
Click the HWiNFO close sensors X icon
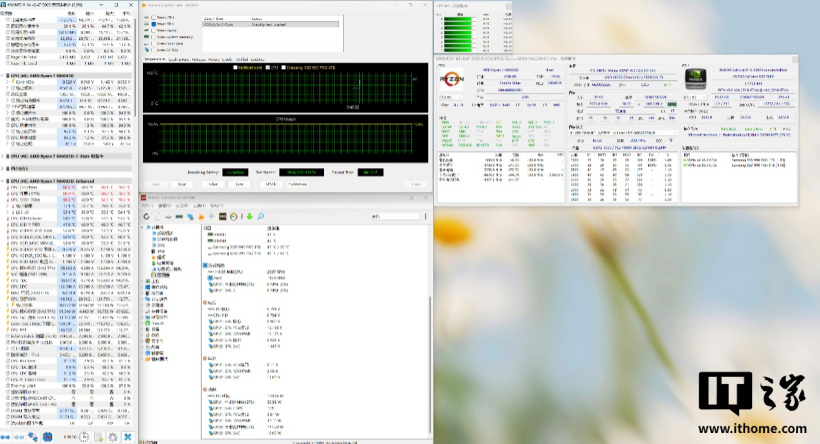[x=128, y=437]
